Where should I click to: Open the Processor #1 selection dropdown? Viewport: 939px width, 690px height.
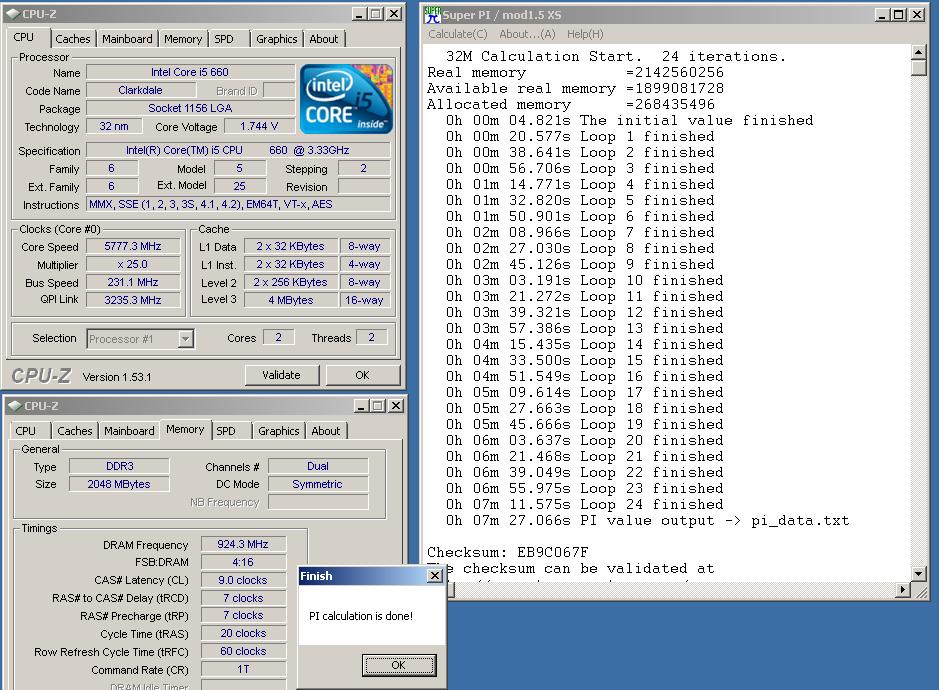pos(186,339)
